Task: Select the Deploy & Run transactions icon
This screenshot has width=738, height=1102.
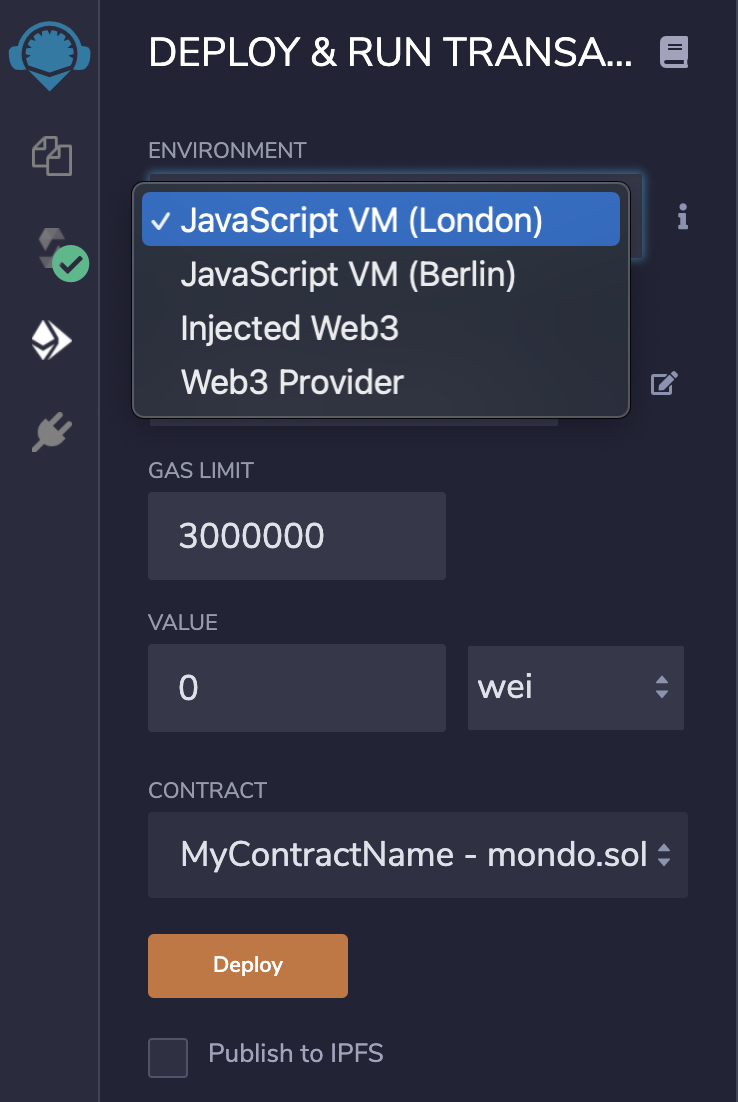Action: [x=51, y=340]
